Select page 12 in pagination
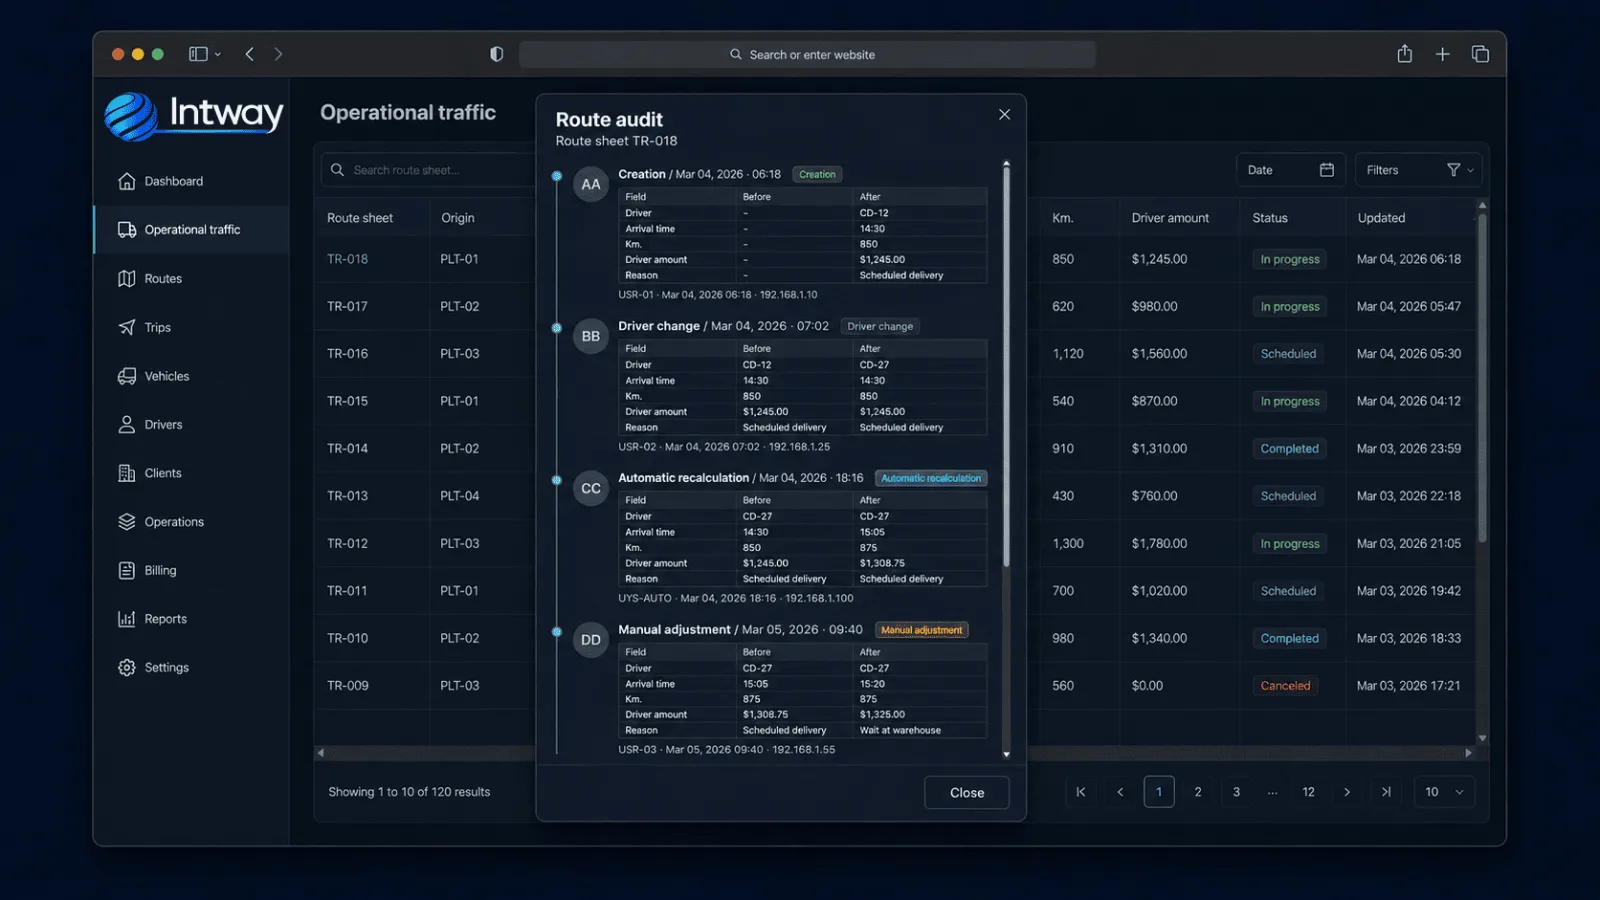1600x900 pixels. point(1308,792)
